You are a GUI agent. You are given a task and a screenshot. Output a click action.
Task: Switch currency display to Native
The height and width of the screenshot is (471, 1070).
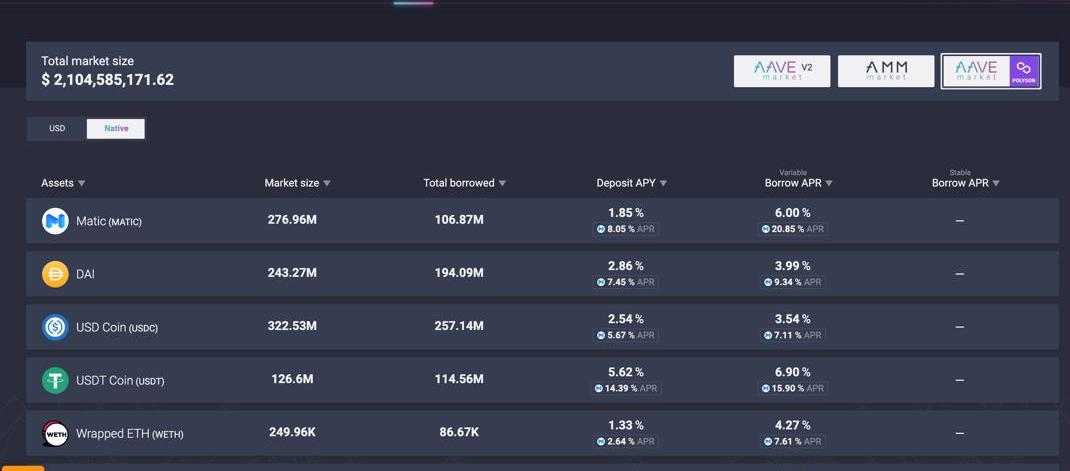click(x=116, y=128)
